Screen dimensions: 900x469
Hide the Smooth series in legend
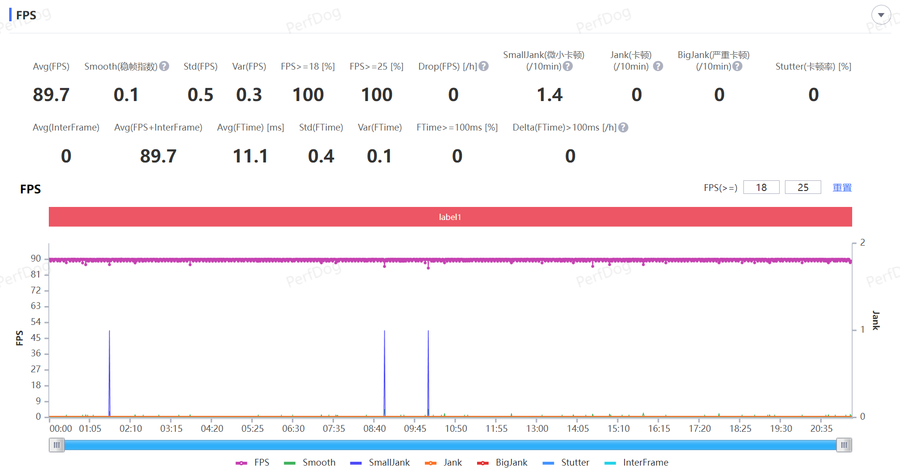point(310,463)
